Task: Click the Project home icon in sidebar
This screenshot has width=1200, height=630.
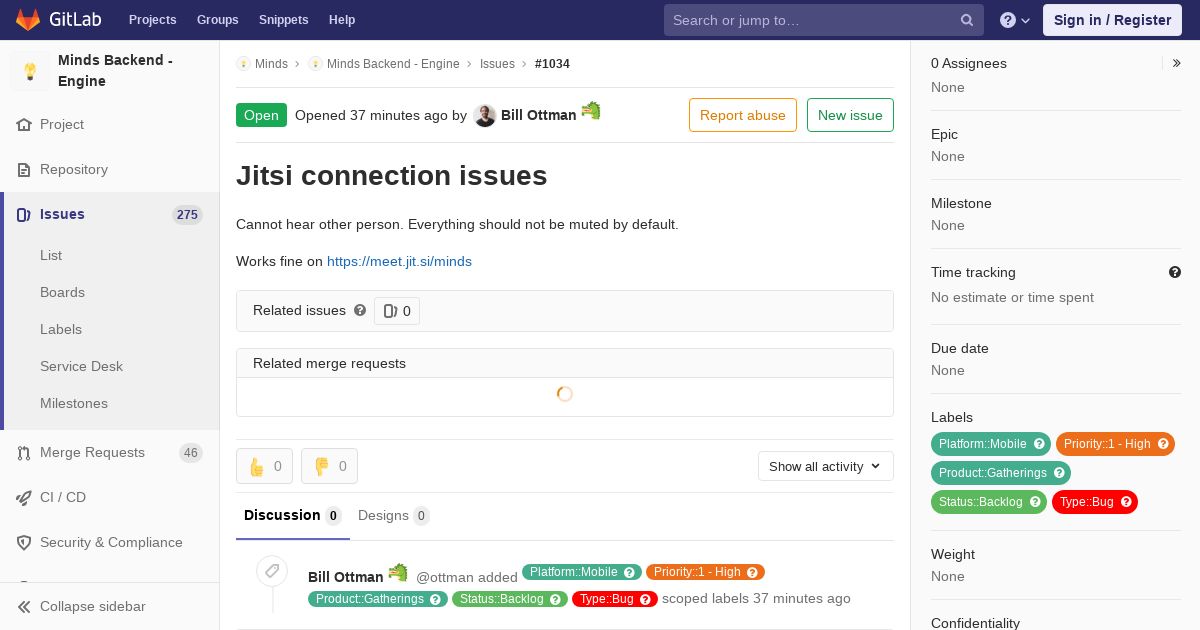Action: pos(24,125)
